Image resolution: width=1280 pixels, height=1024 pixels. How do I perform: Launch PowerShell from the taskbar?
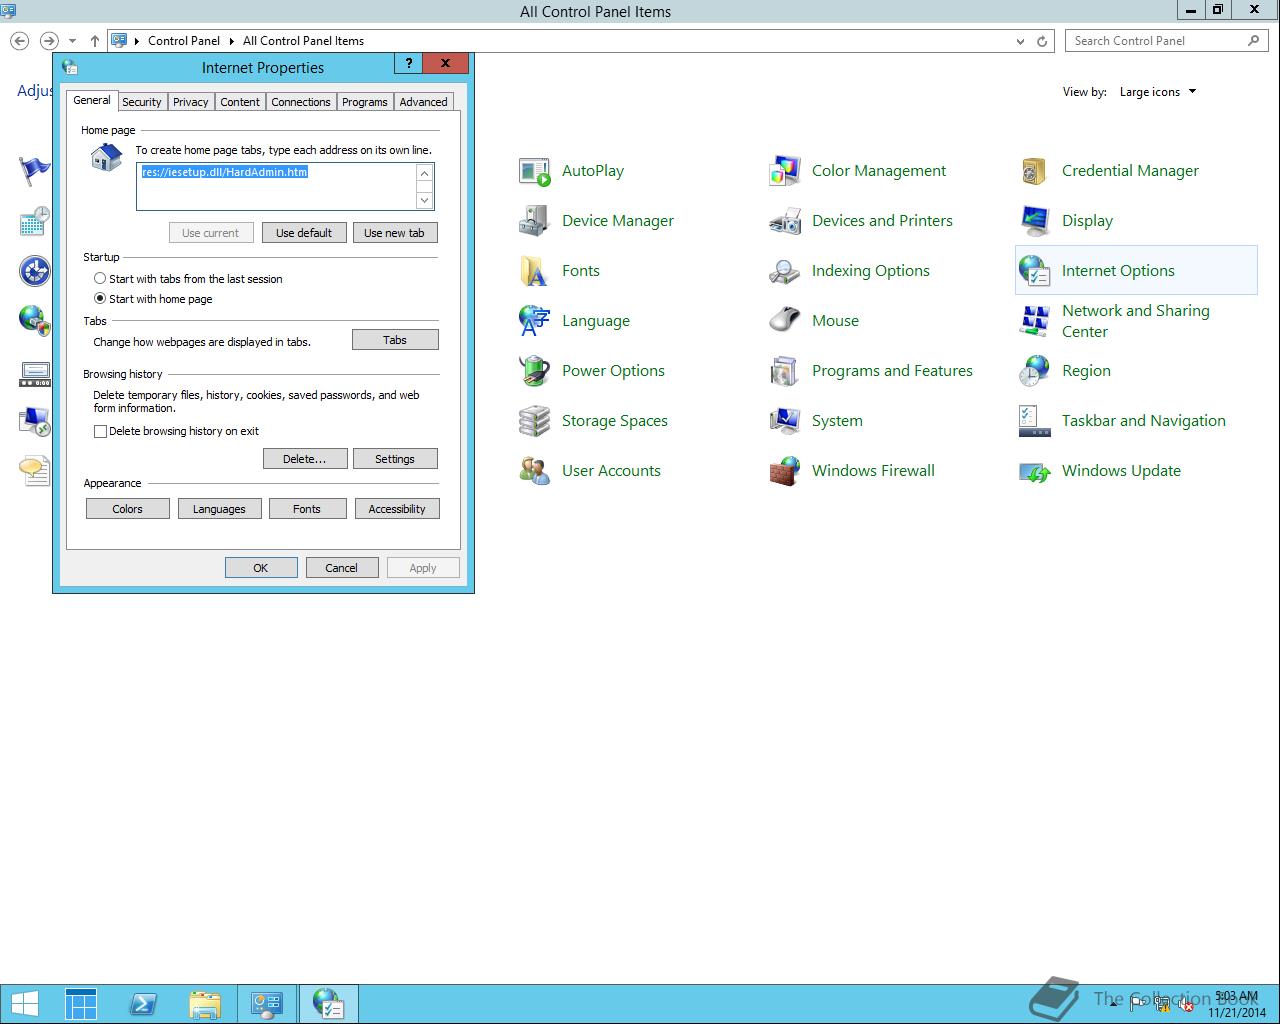tap(143, 1004)
